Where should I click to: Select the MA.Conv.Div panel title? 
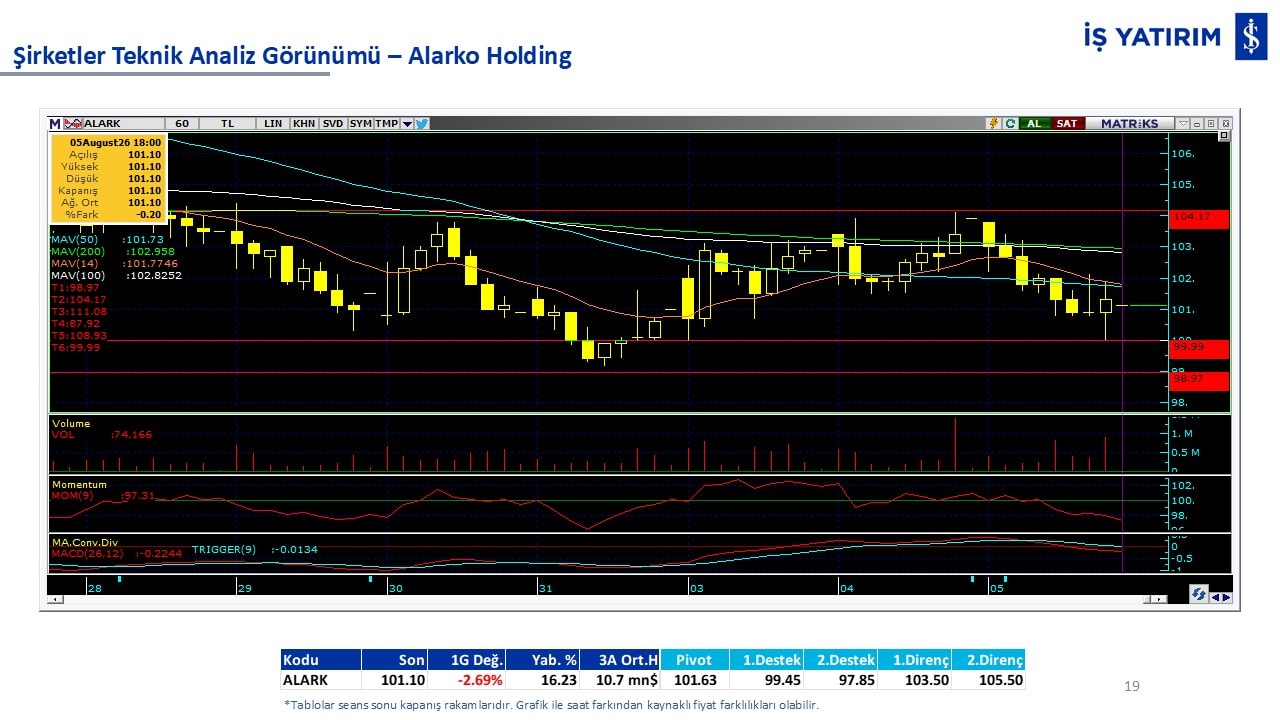pos(84,542)
